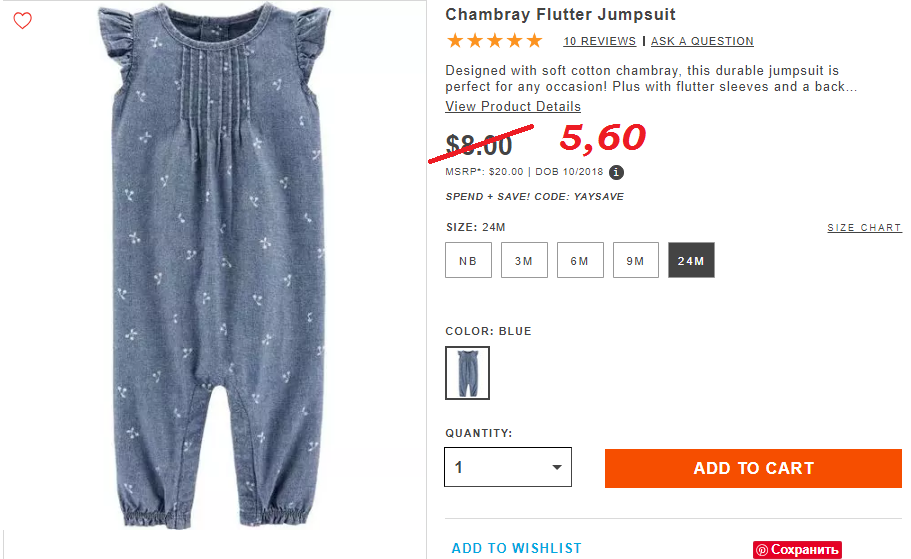Click the heart favorite icon

pos(23,20)
